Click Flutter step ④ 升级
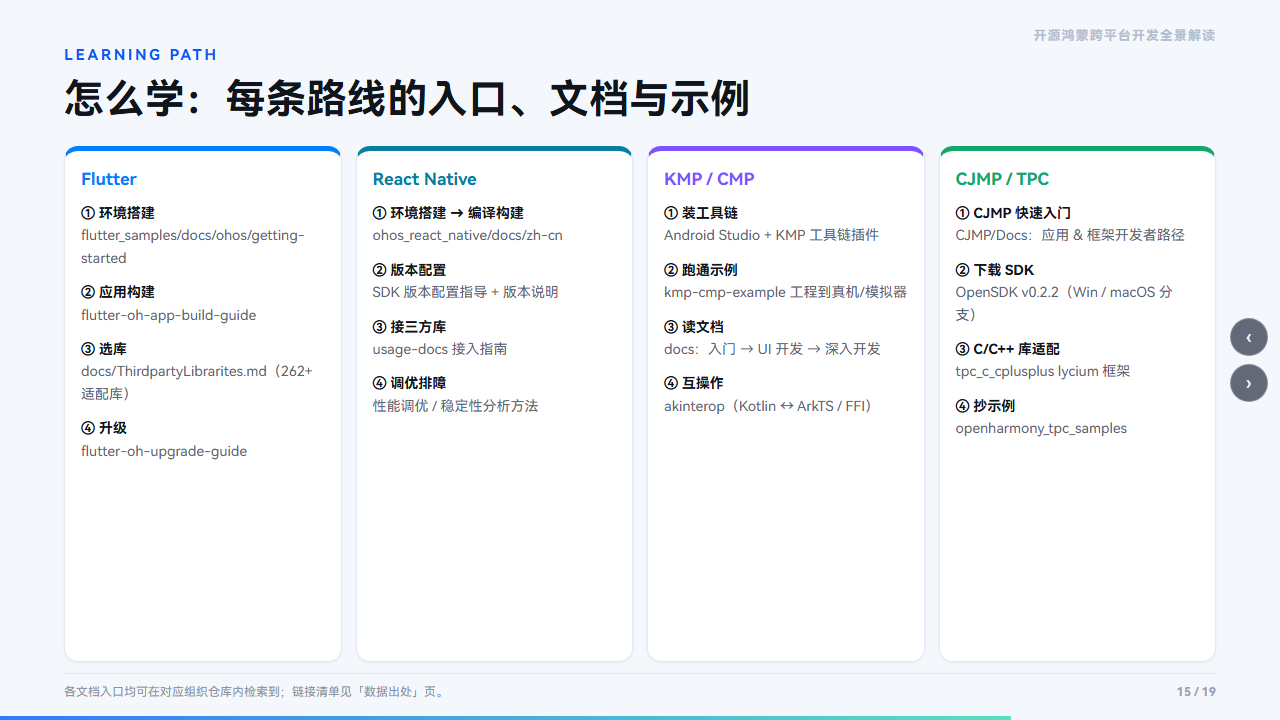This screenshot has width=1280, height=720. [104, 428]
